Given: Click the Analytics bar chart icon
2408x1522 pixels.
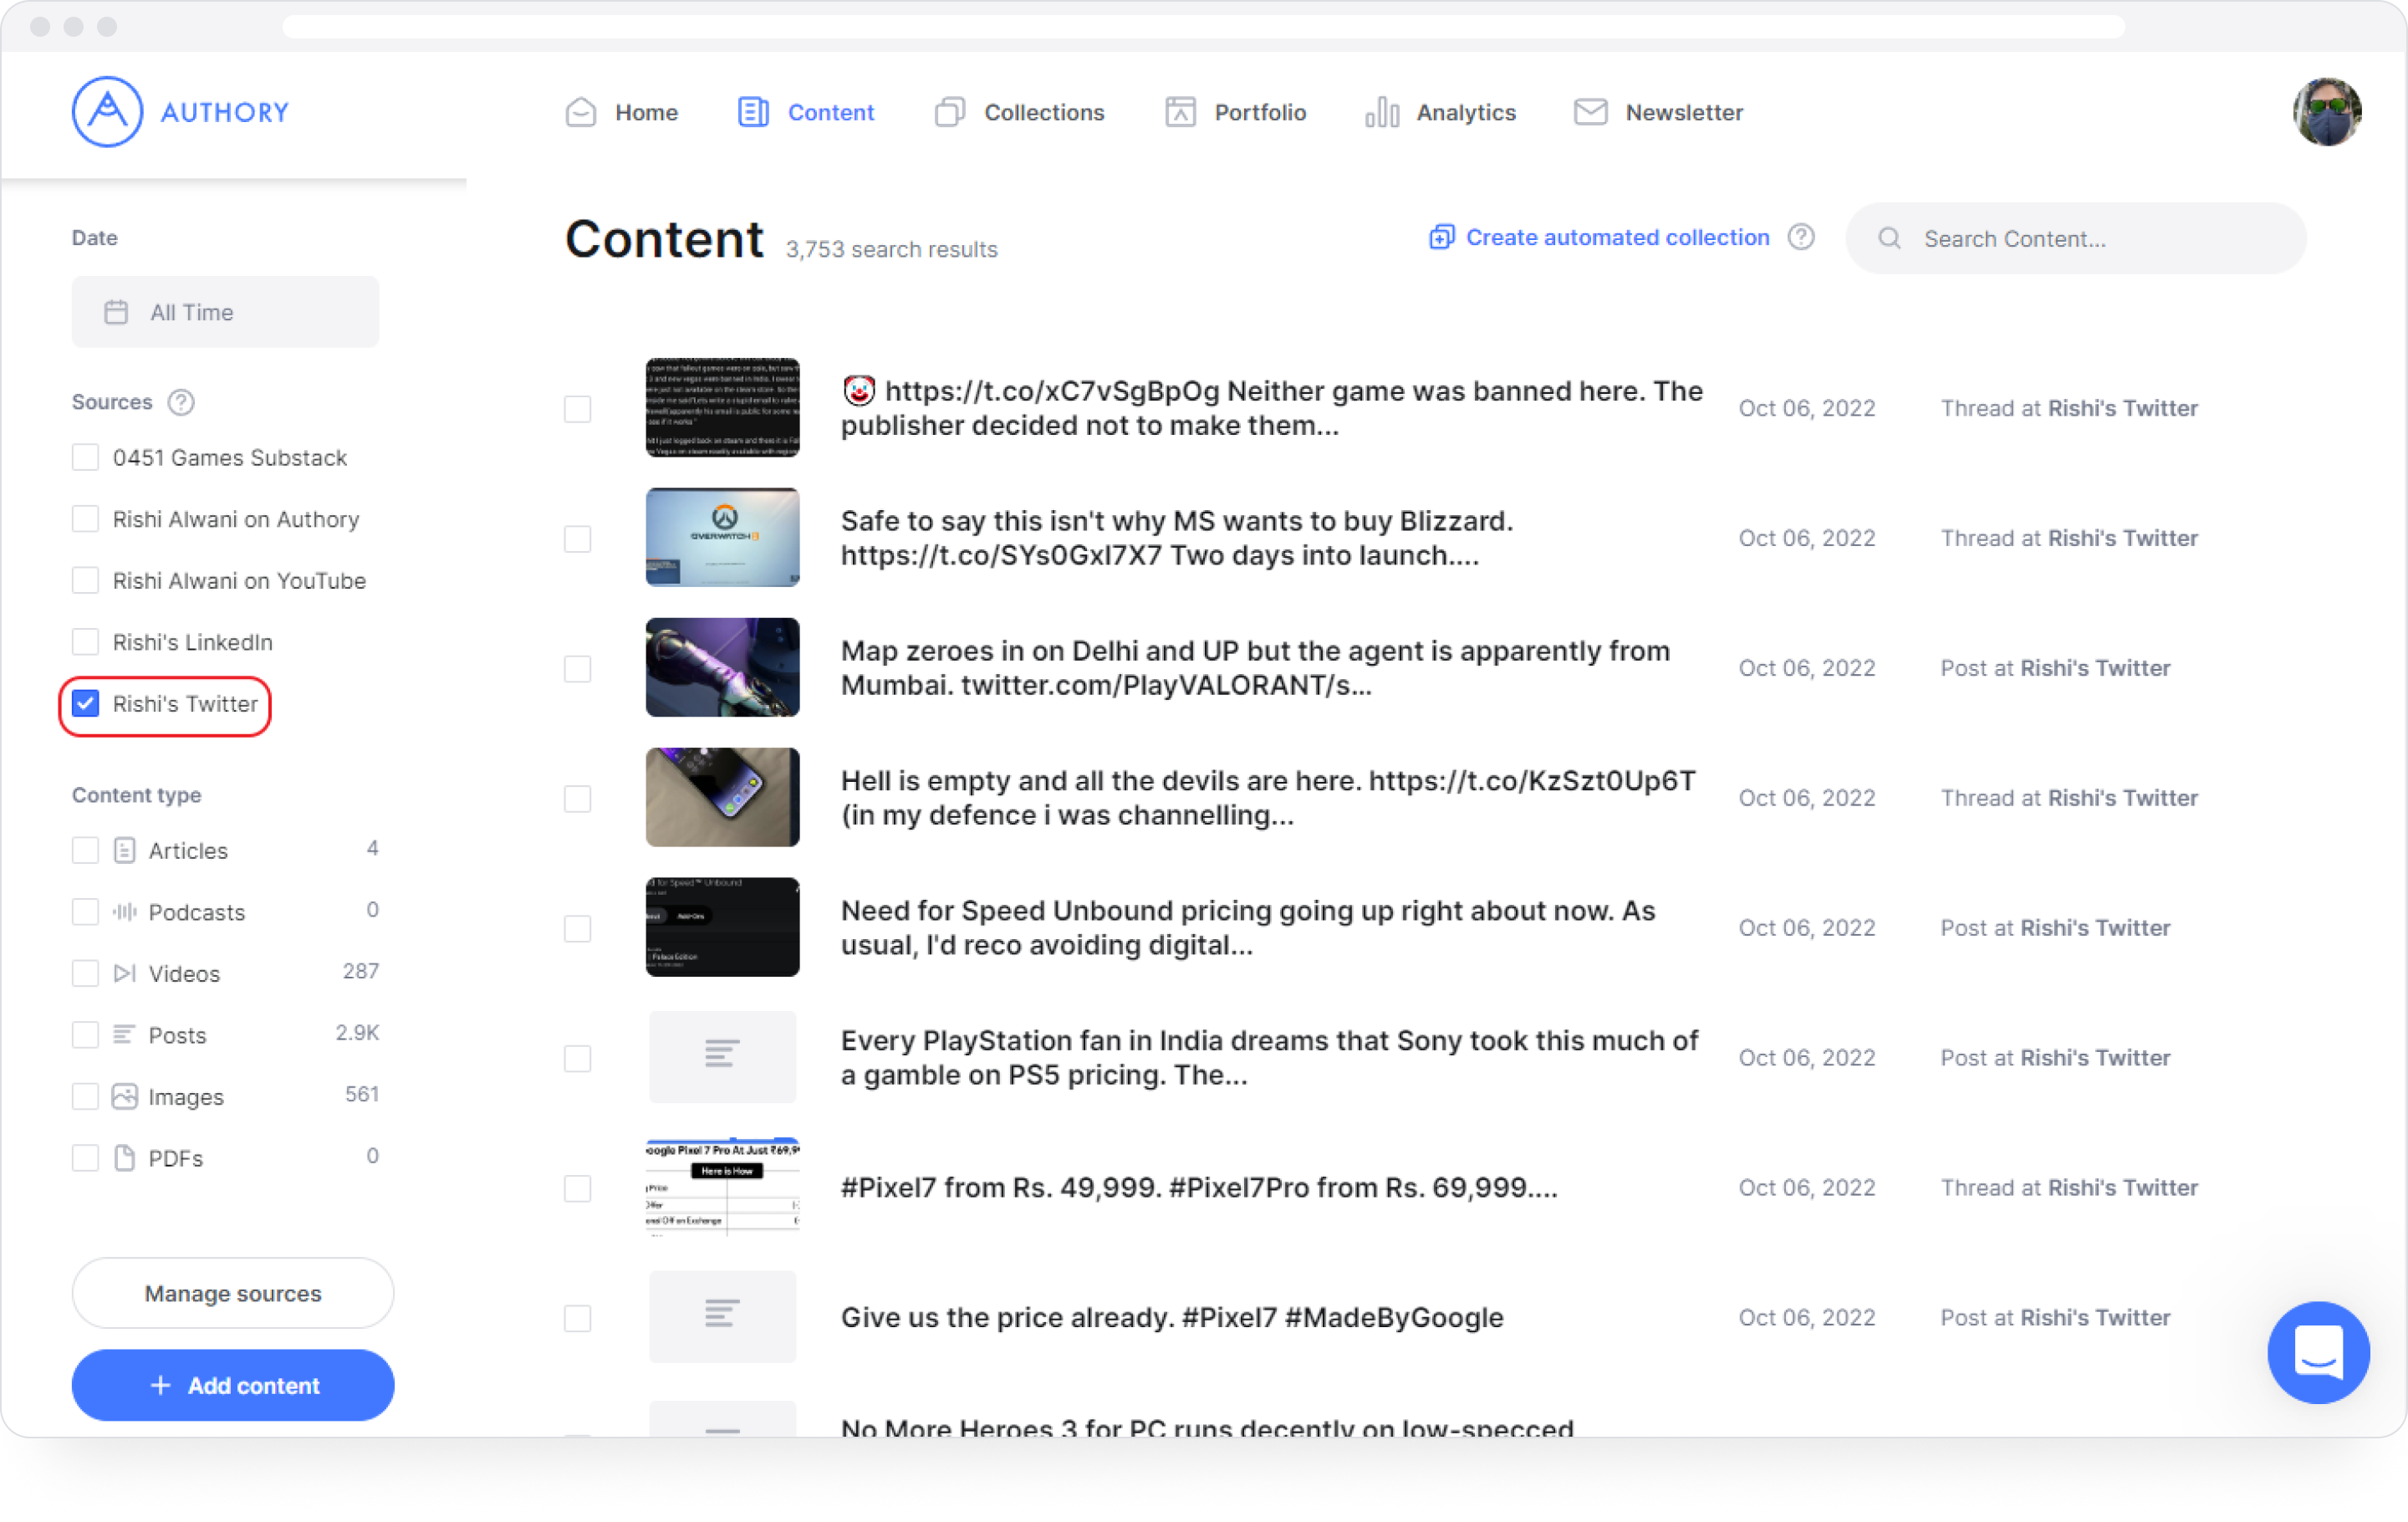Looking at the screenshot, I should click(1382, 112).
